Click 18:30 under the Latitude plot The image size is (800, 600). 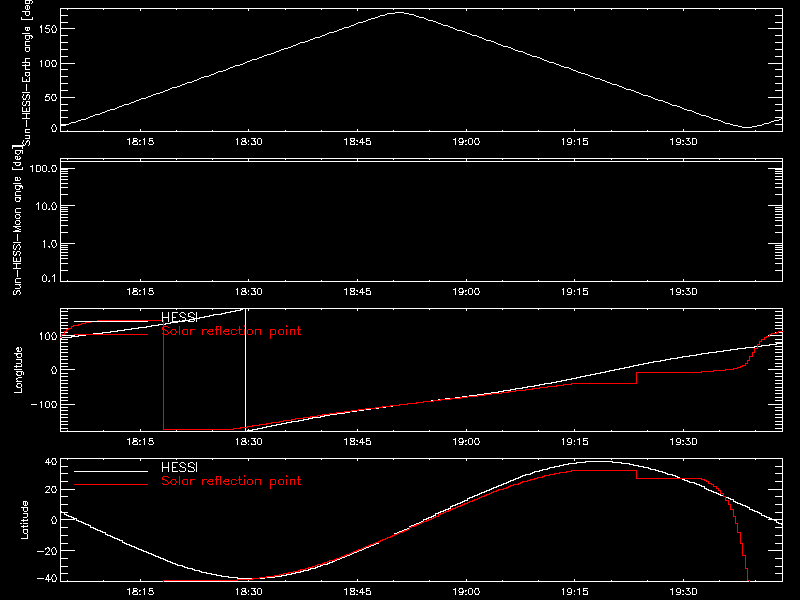pyautogui.click(x=249, y=592)
